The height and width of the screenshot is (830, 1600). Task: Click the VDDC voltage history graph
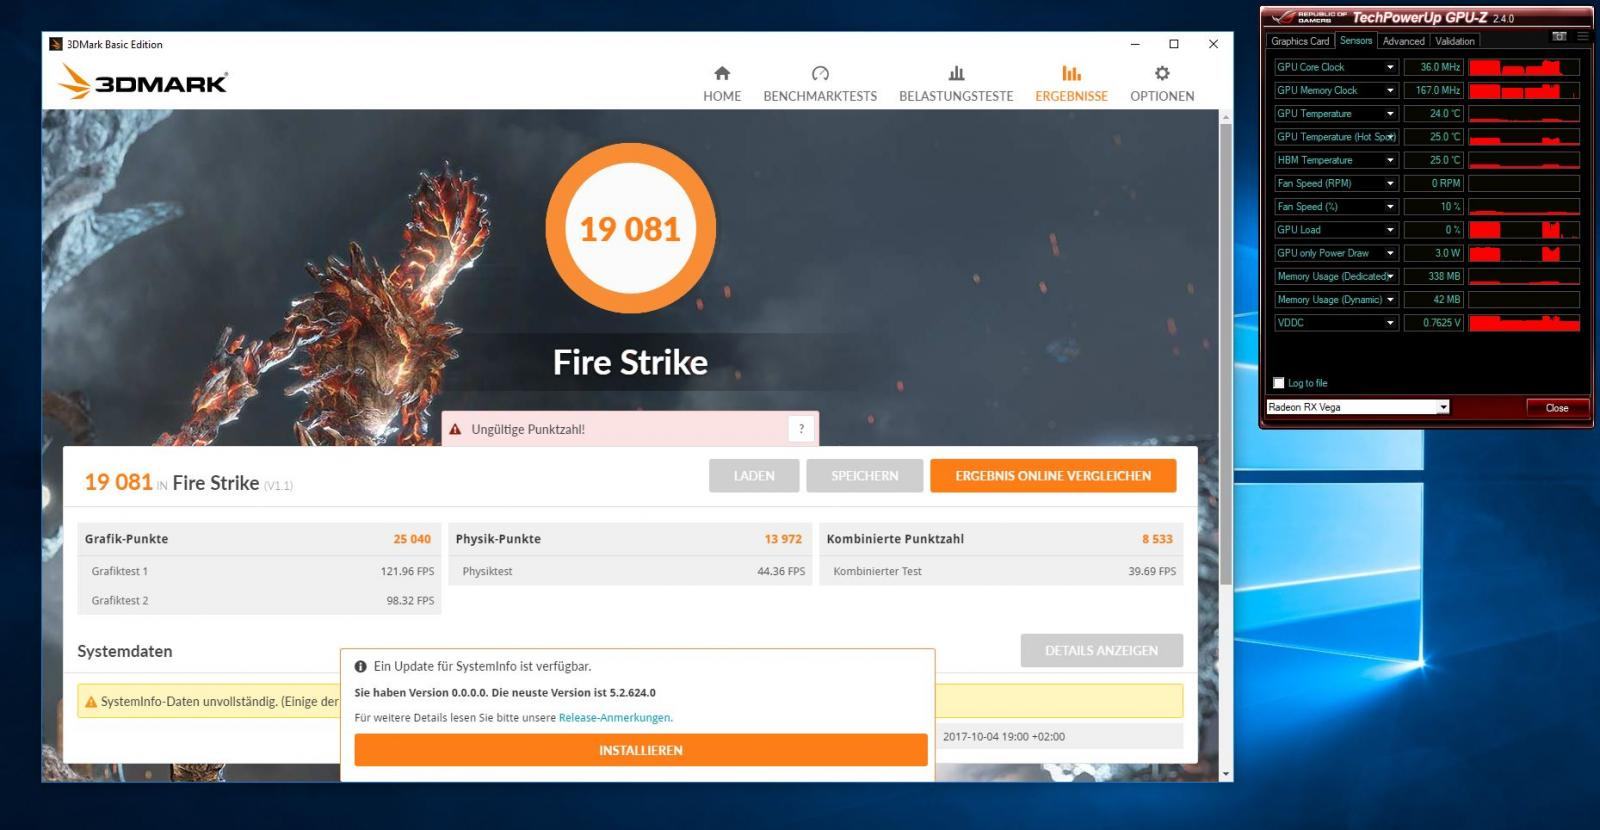(1524, 322)
